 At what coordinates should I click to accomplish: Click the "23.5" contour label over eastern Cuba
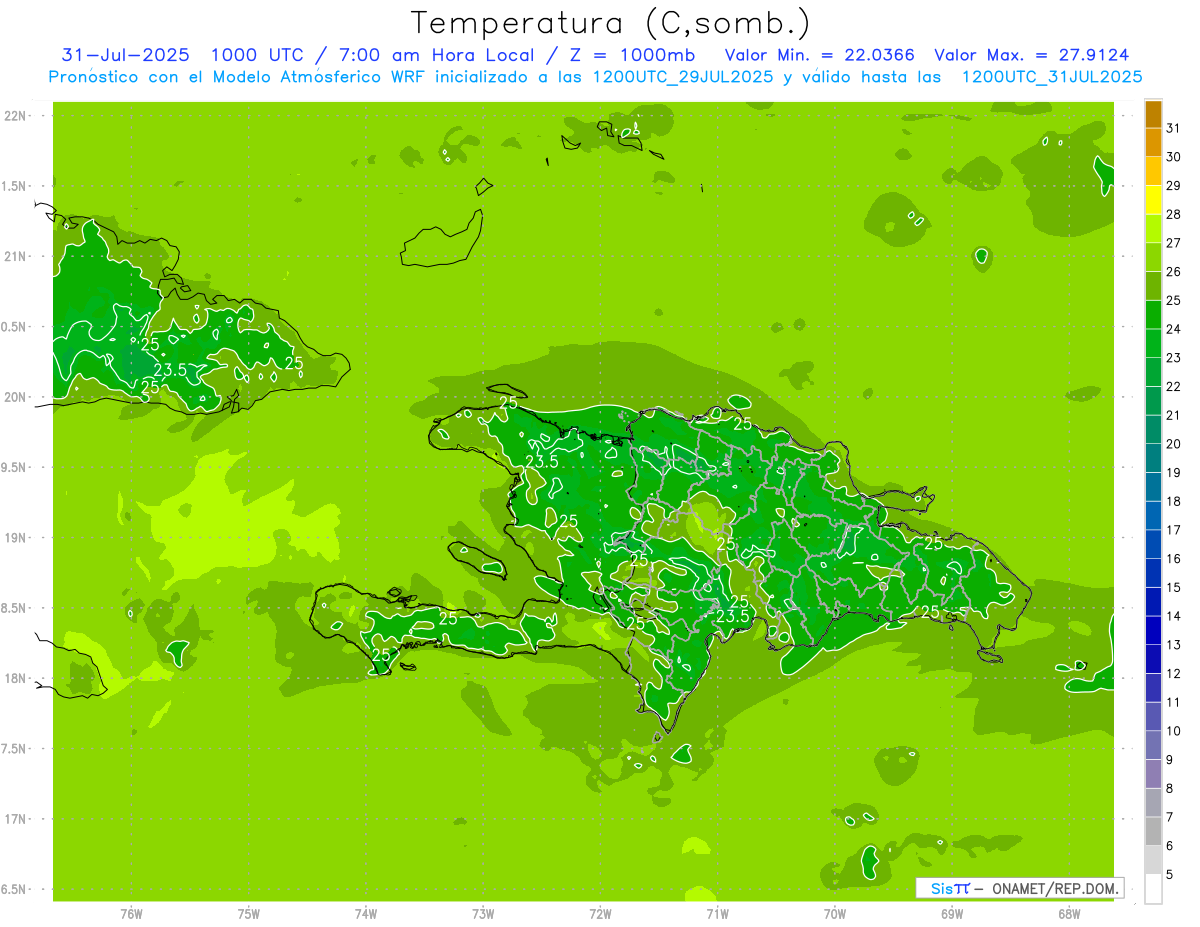[x=170, y=369]
